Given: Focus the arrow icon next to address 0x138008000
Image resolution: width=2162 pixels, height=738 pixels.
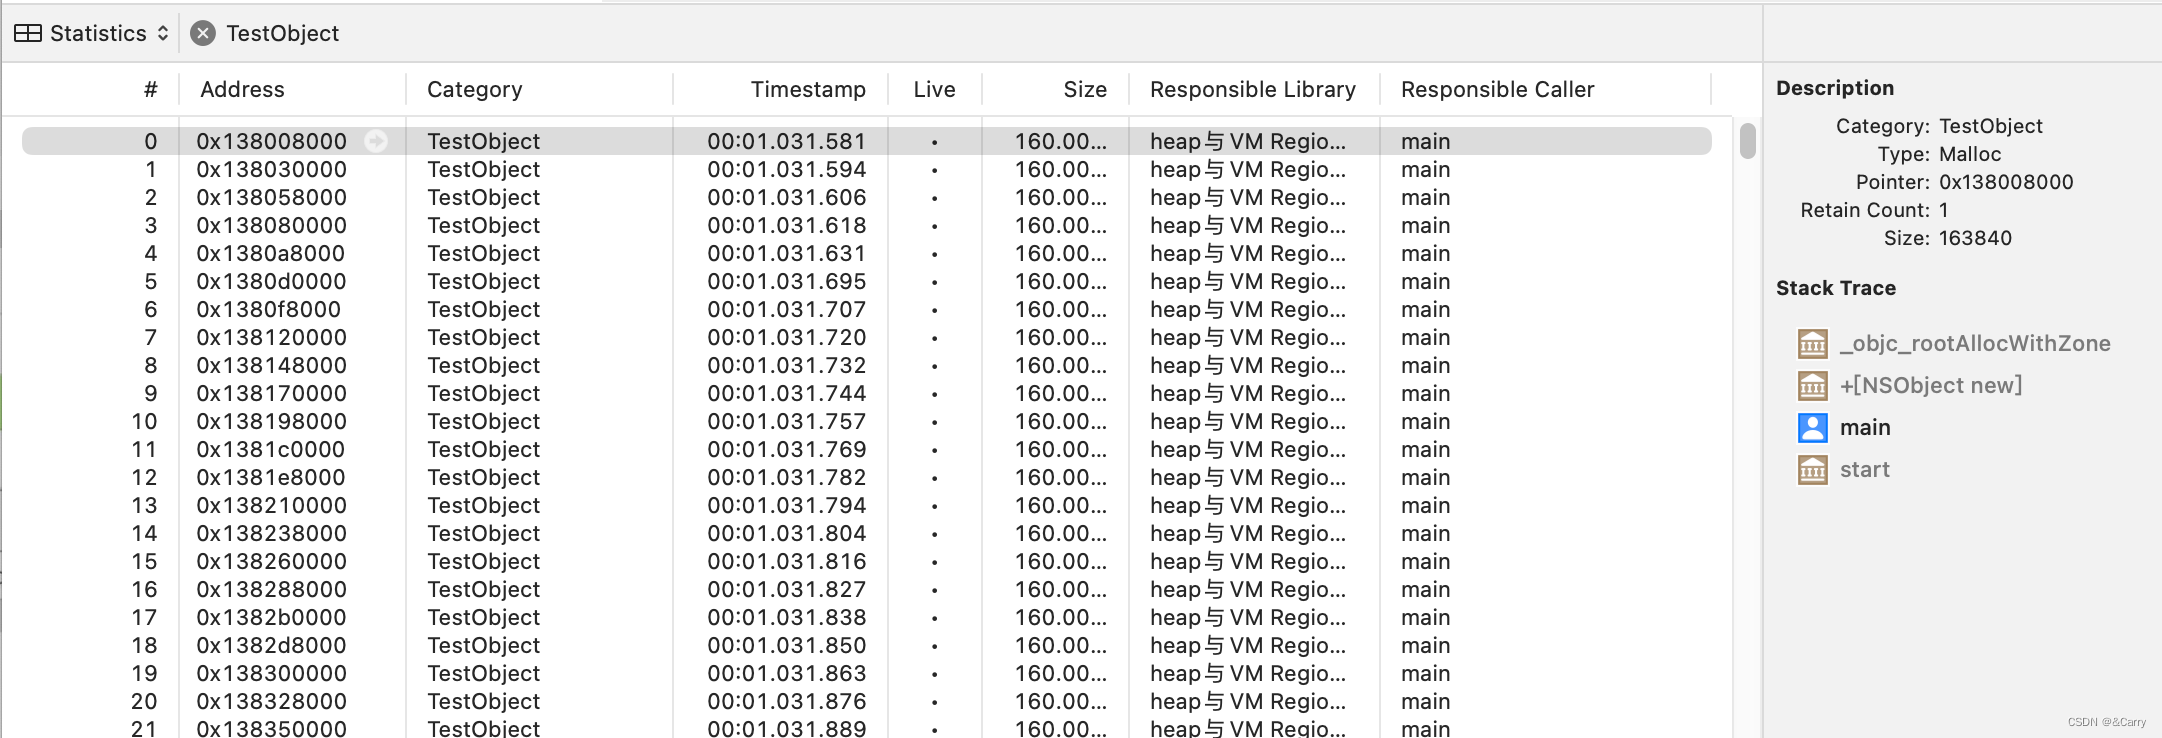Looking at the screenshot, I should (x=376, y=141).
